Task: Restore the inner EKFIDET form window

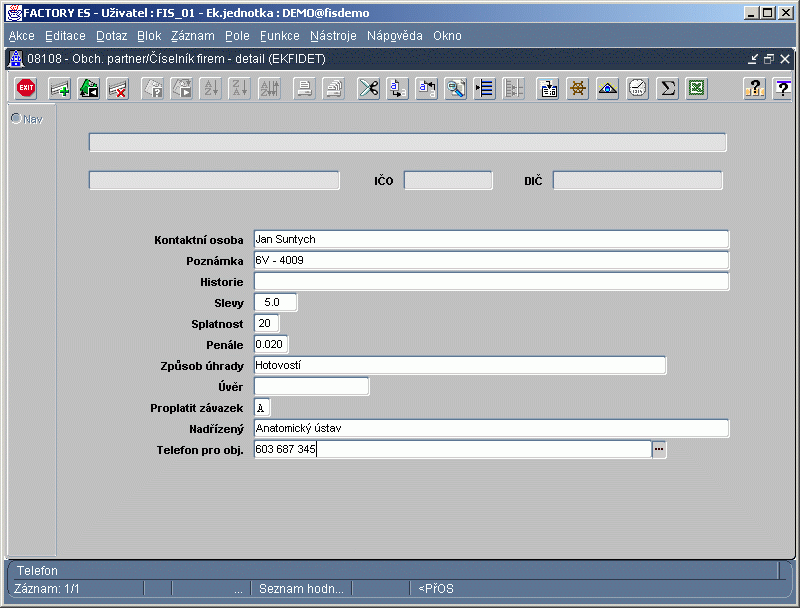Action: coord(769,59)
